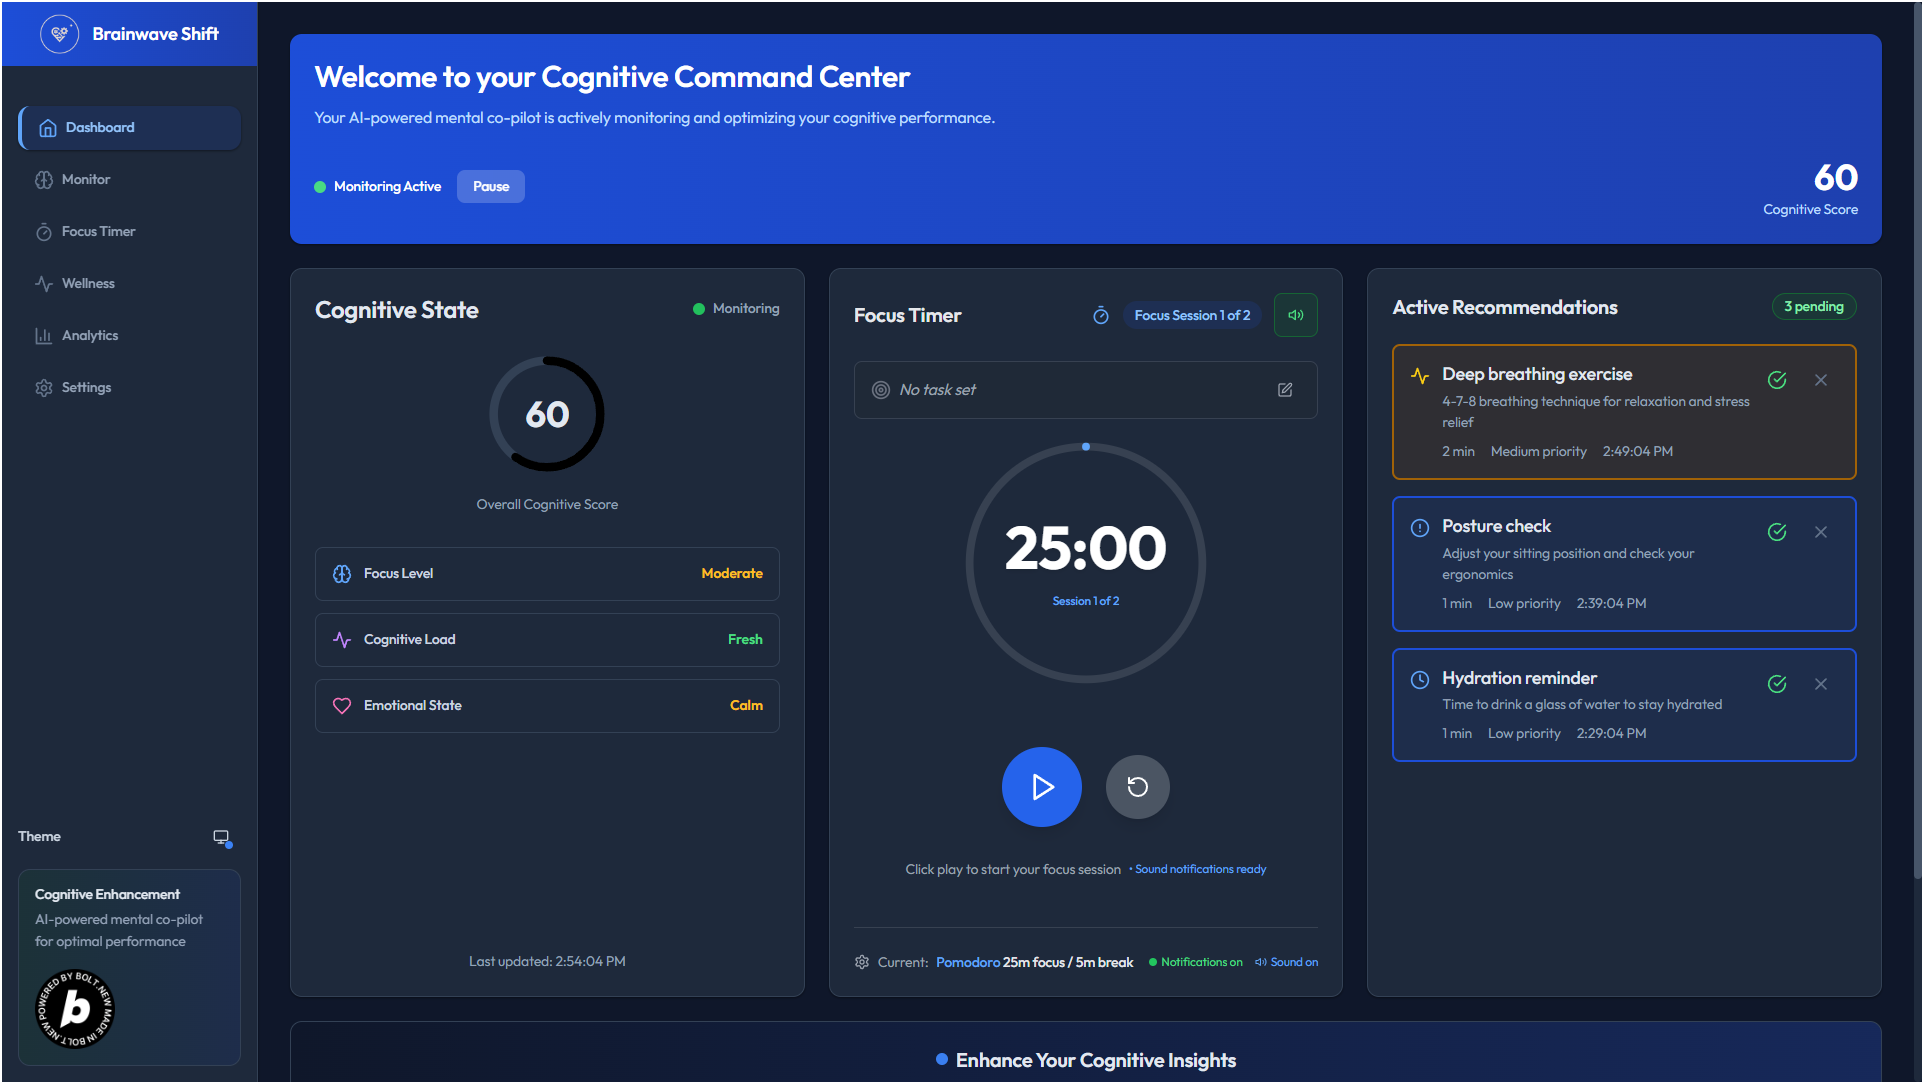Dismiss the Deep breathing exercise recommendation

tap(1821, 380)
